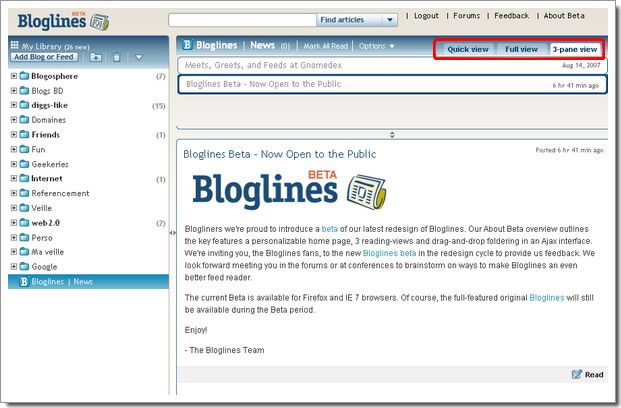Select the 3-pane view tab
Screen dimensions: 621x408
[x=575, y=50]
